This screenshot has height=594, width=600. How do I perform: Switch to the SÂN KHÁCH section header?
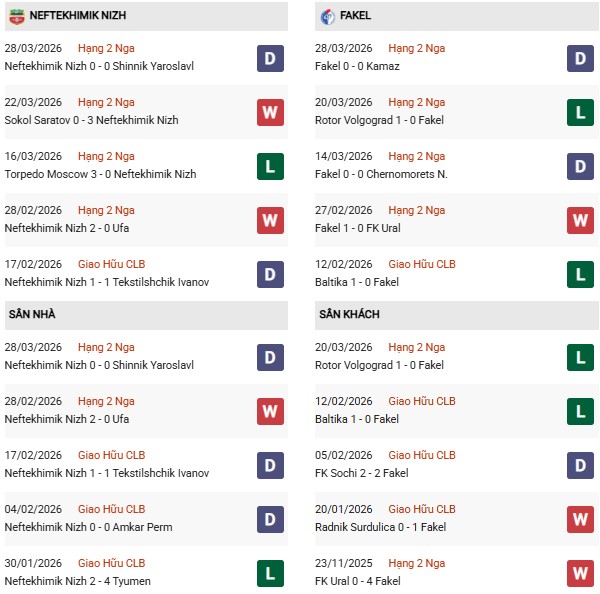click(351, 314)
